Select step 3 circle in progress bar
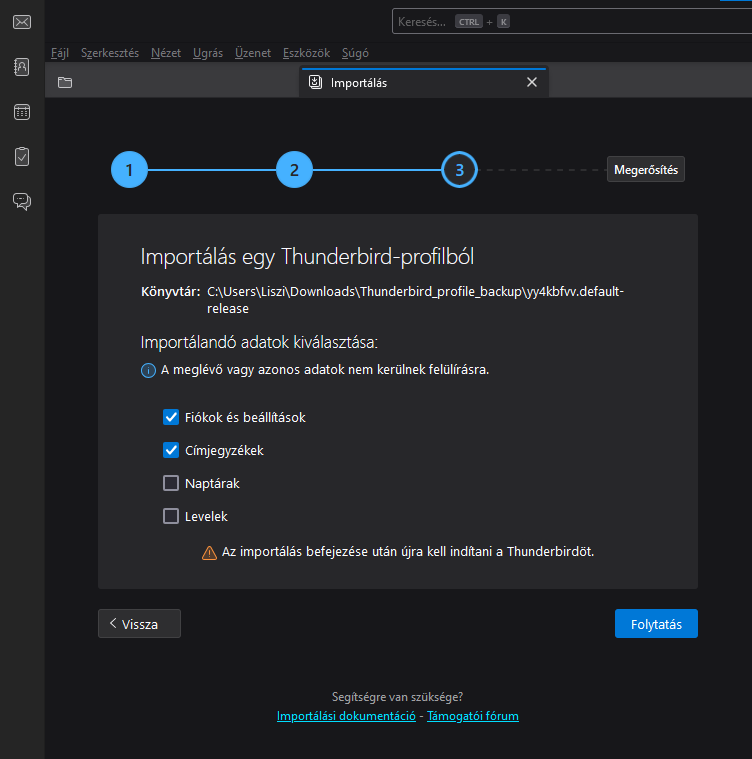The height and width of the screenshot is (759, 752). 459,170
